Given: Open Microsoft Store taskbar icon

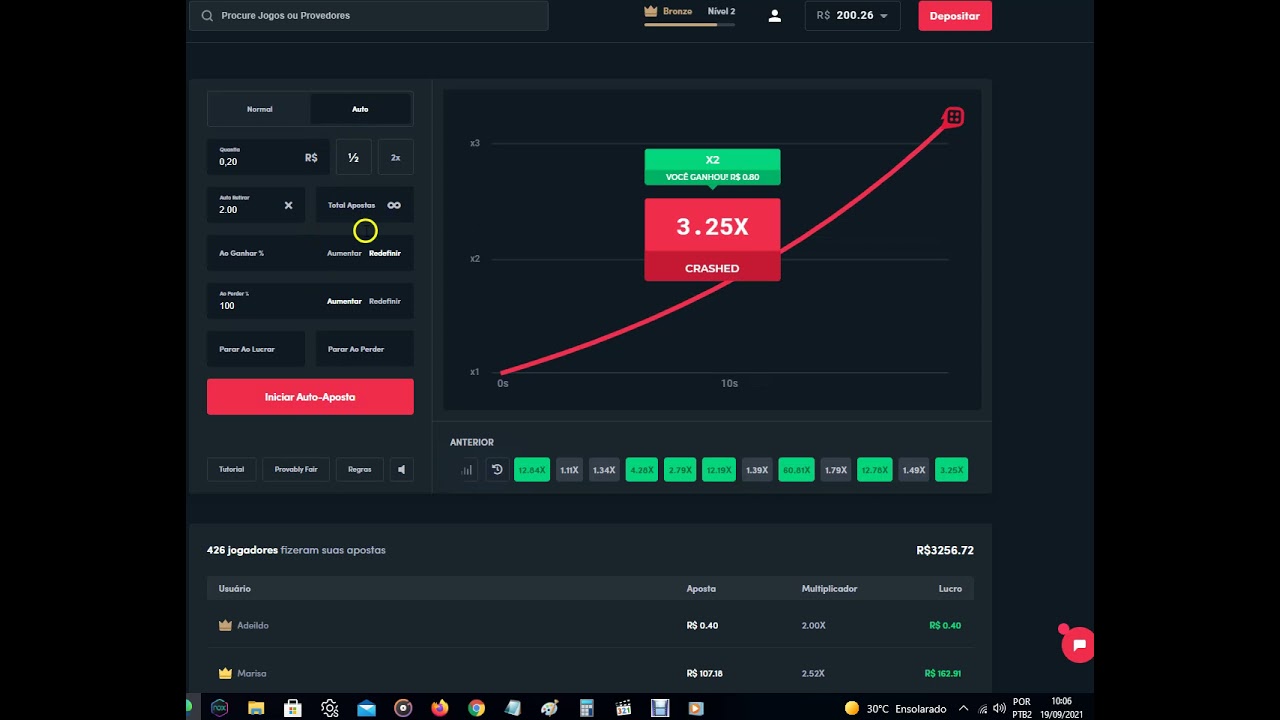Looking at the screenshot, I should pyautogui.click(x=293, y=708).
